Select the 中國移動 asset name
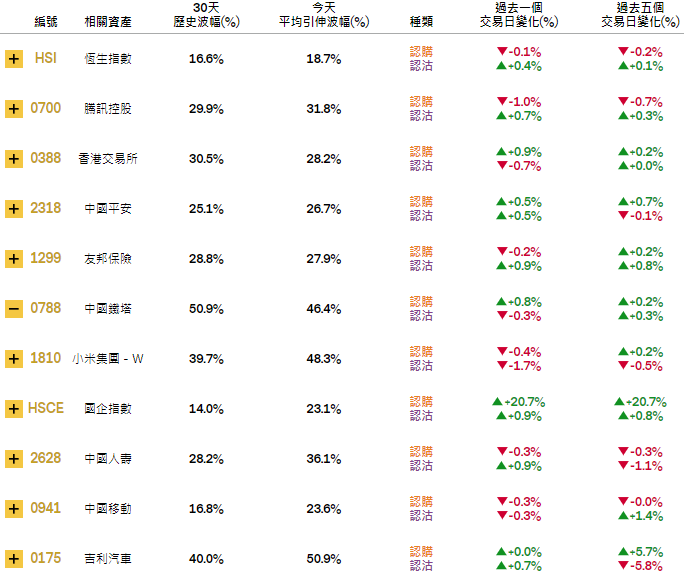 tap(108, 509)
